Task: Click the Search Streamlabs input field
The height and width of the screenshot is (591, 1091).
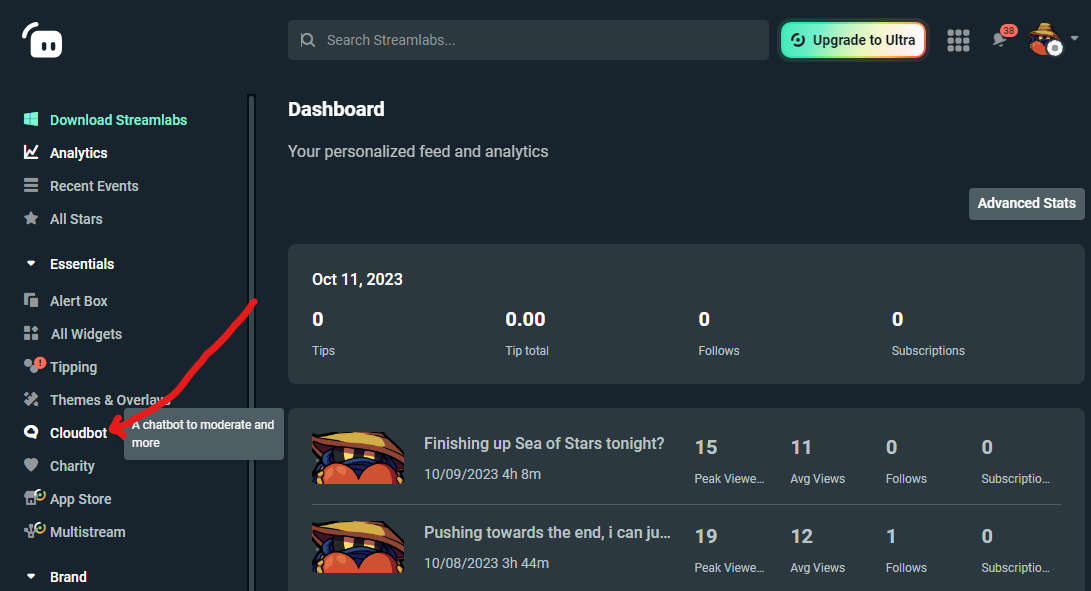Action: click(x=528, y=40)
